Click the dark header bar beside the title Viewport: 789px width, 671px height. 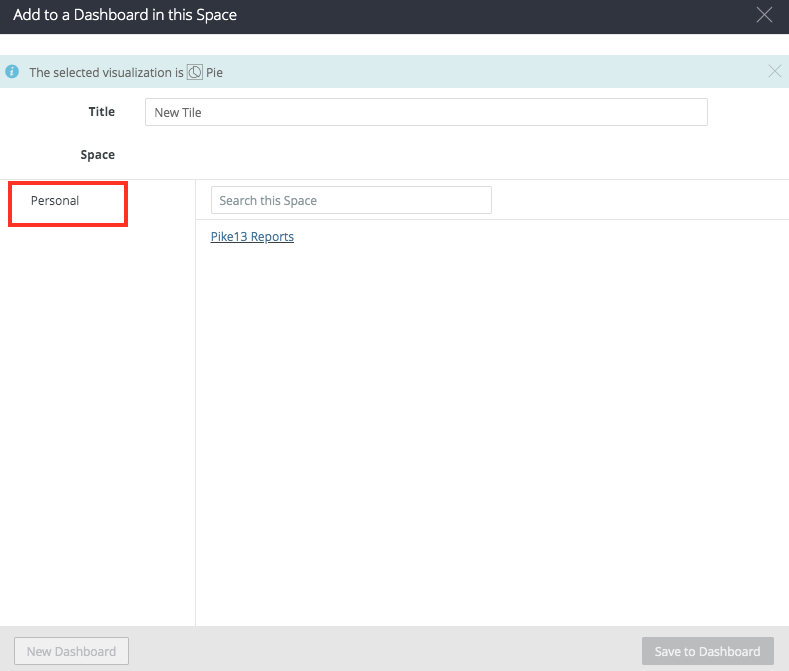pos(500,15)
